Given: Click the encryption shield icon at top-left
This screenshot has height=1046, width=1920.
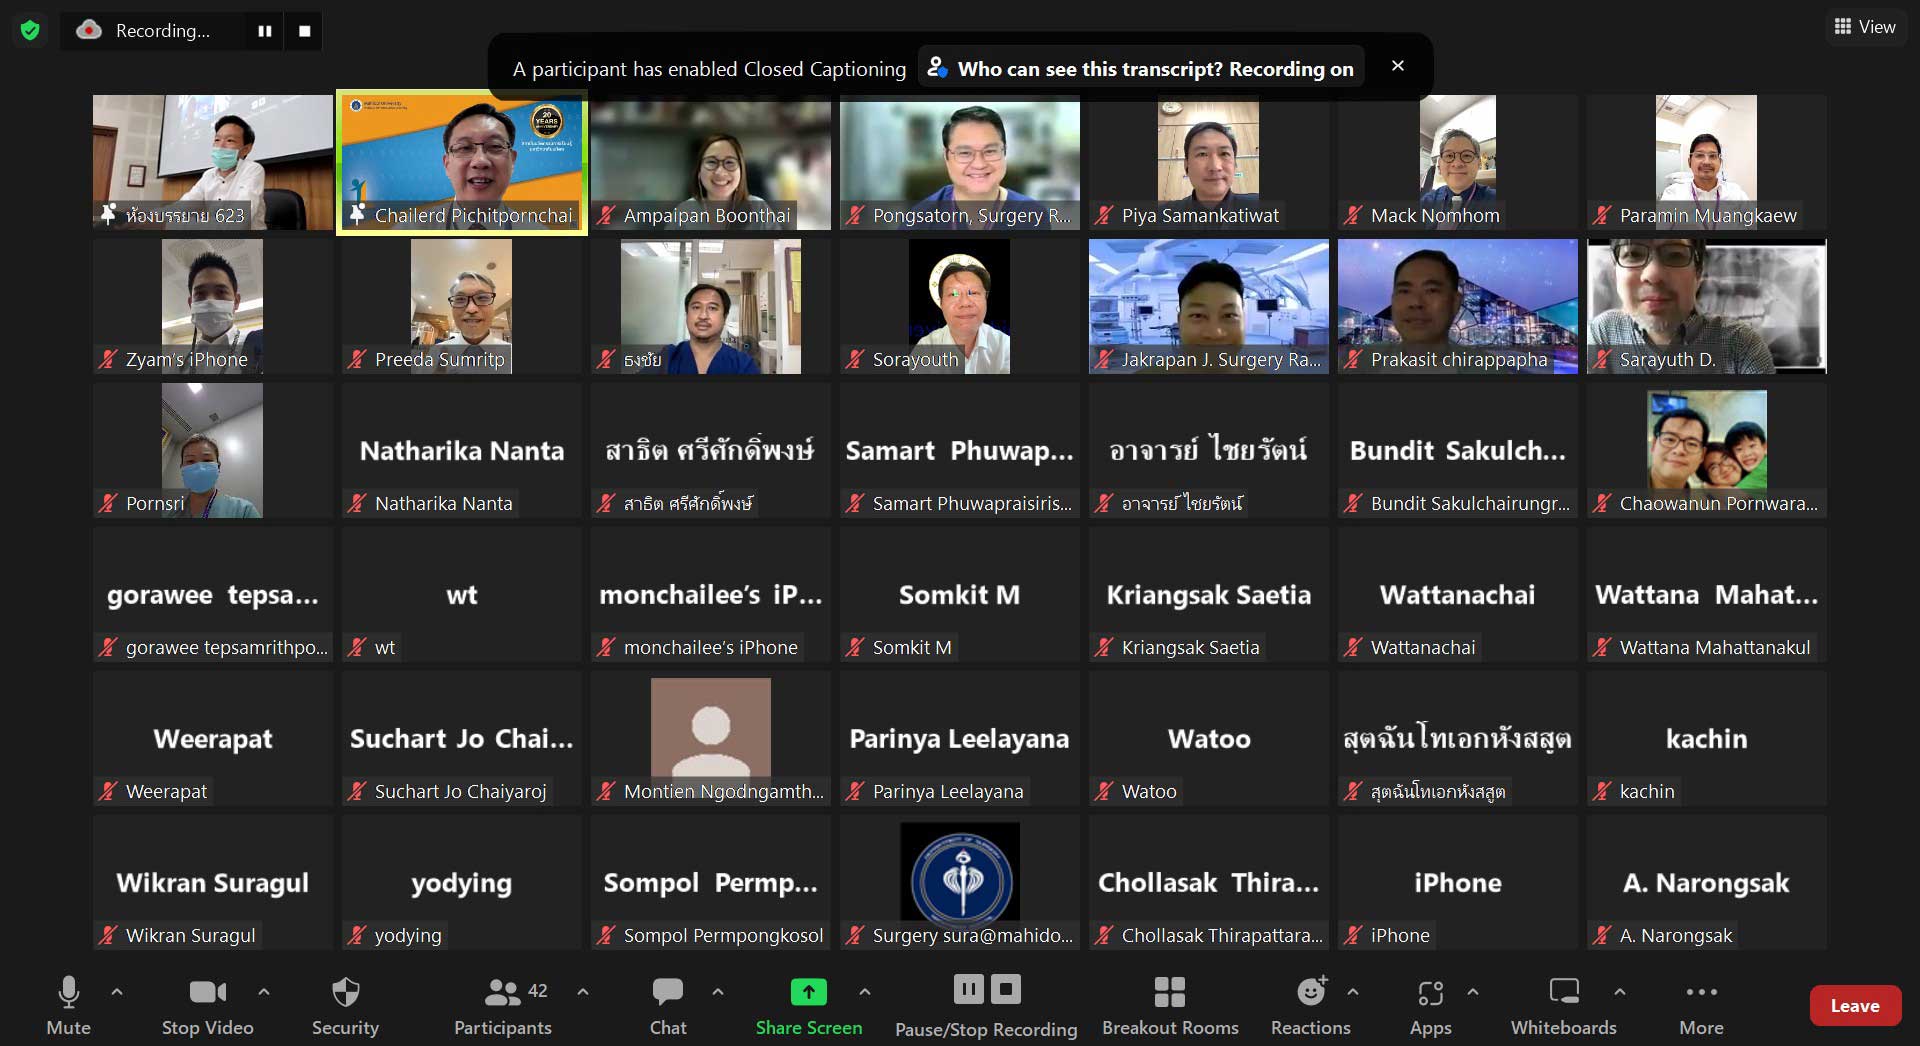Looking at the screenshot, I should (x=30, y=31).
